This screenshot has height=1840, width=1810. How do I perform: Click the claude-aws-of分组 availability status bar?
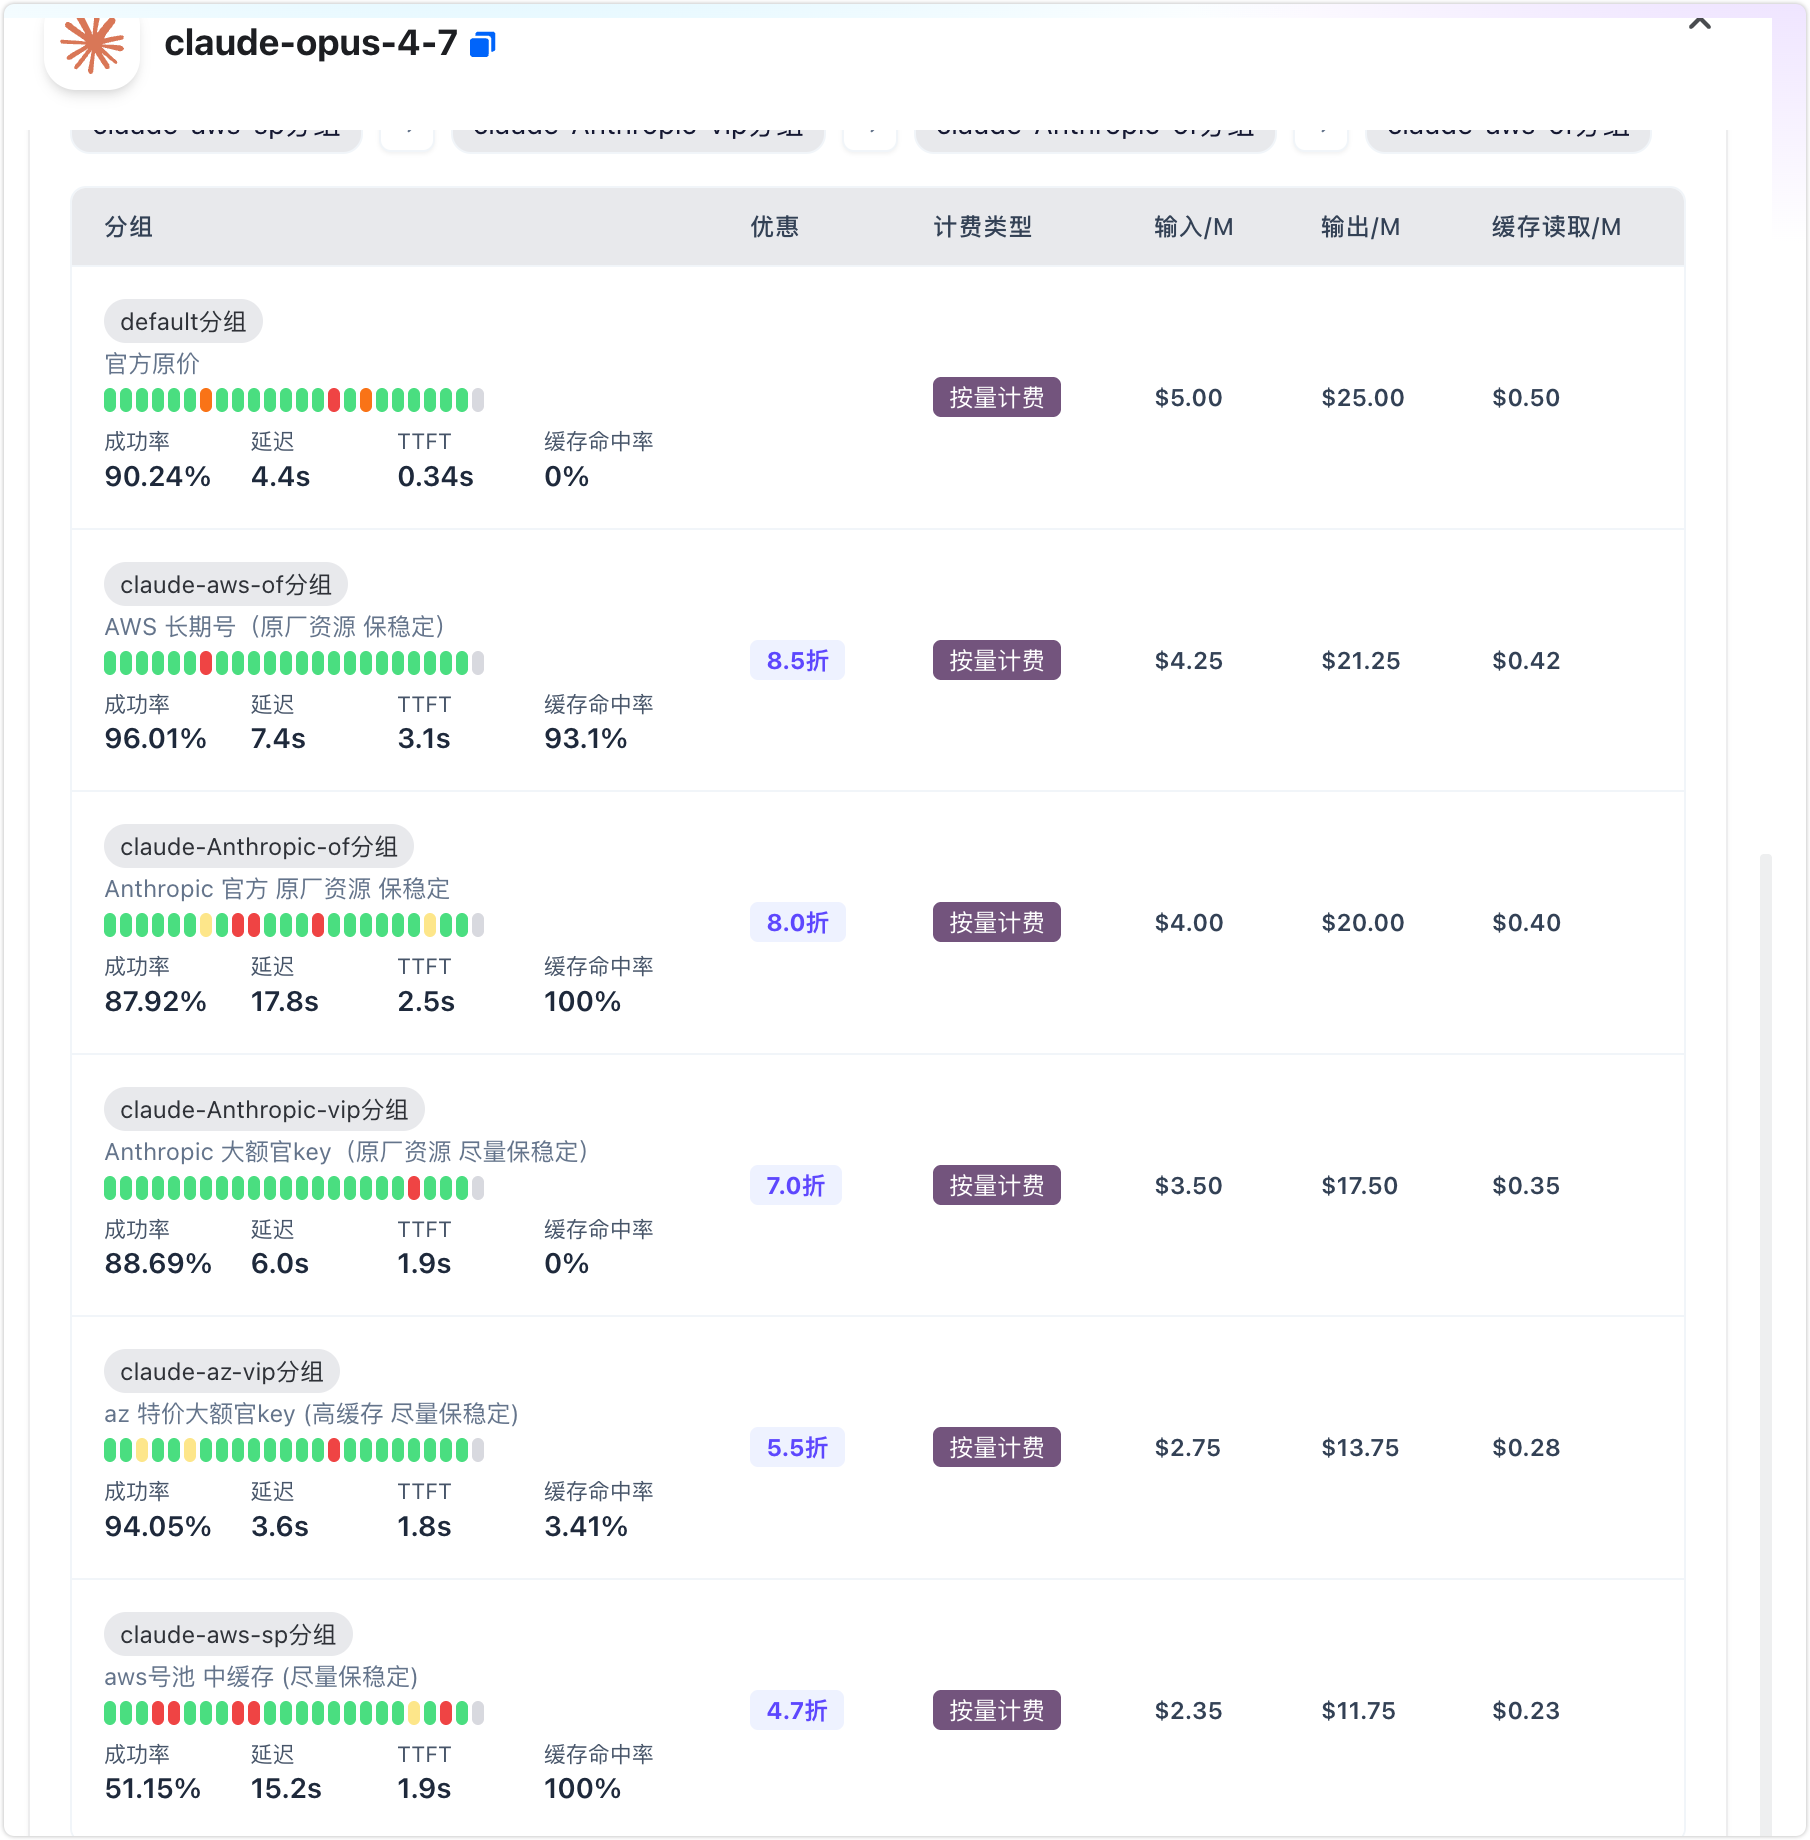tap(294, 663)
